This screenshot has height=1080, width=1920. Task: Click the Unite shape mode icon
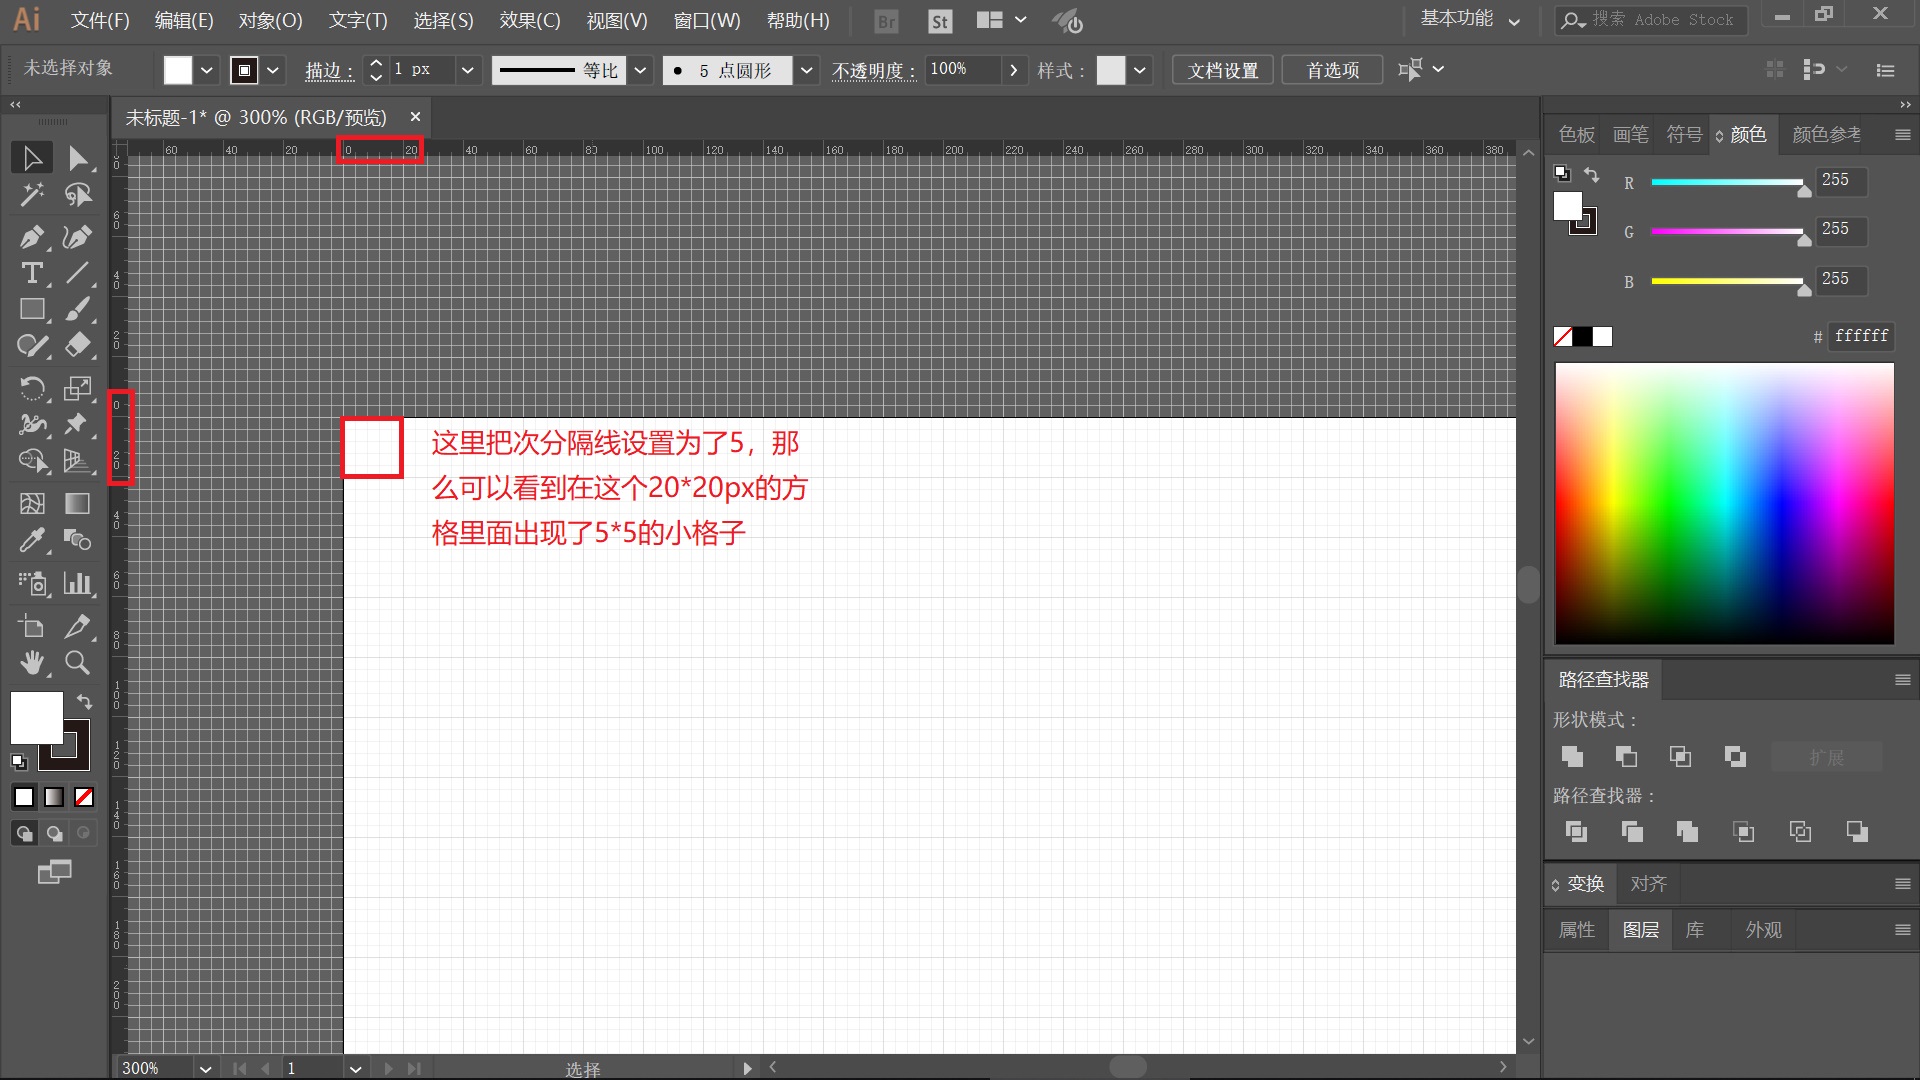tap(1572, 757)
